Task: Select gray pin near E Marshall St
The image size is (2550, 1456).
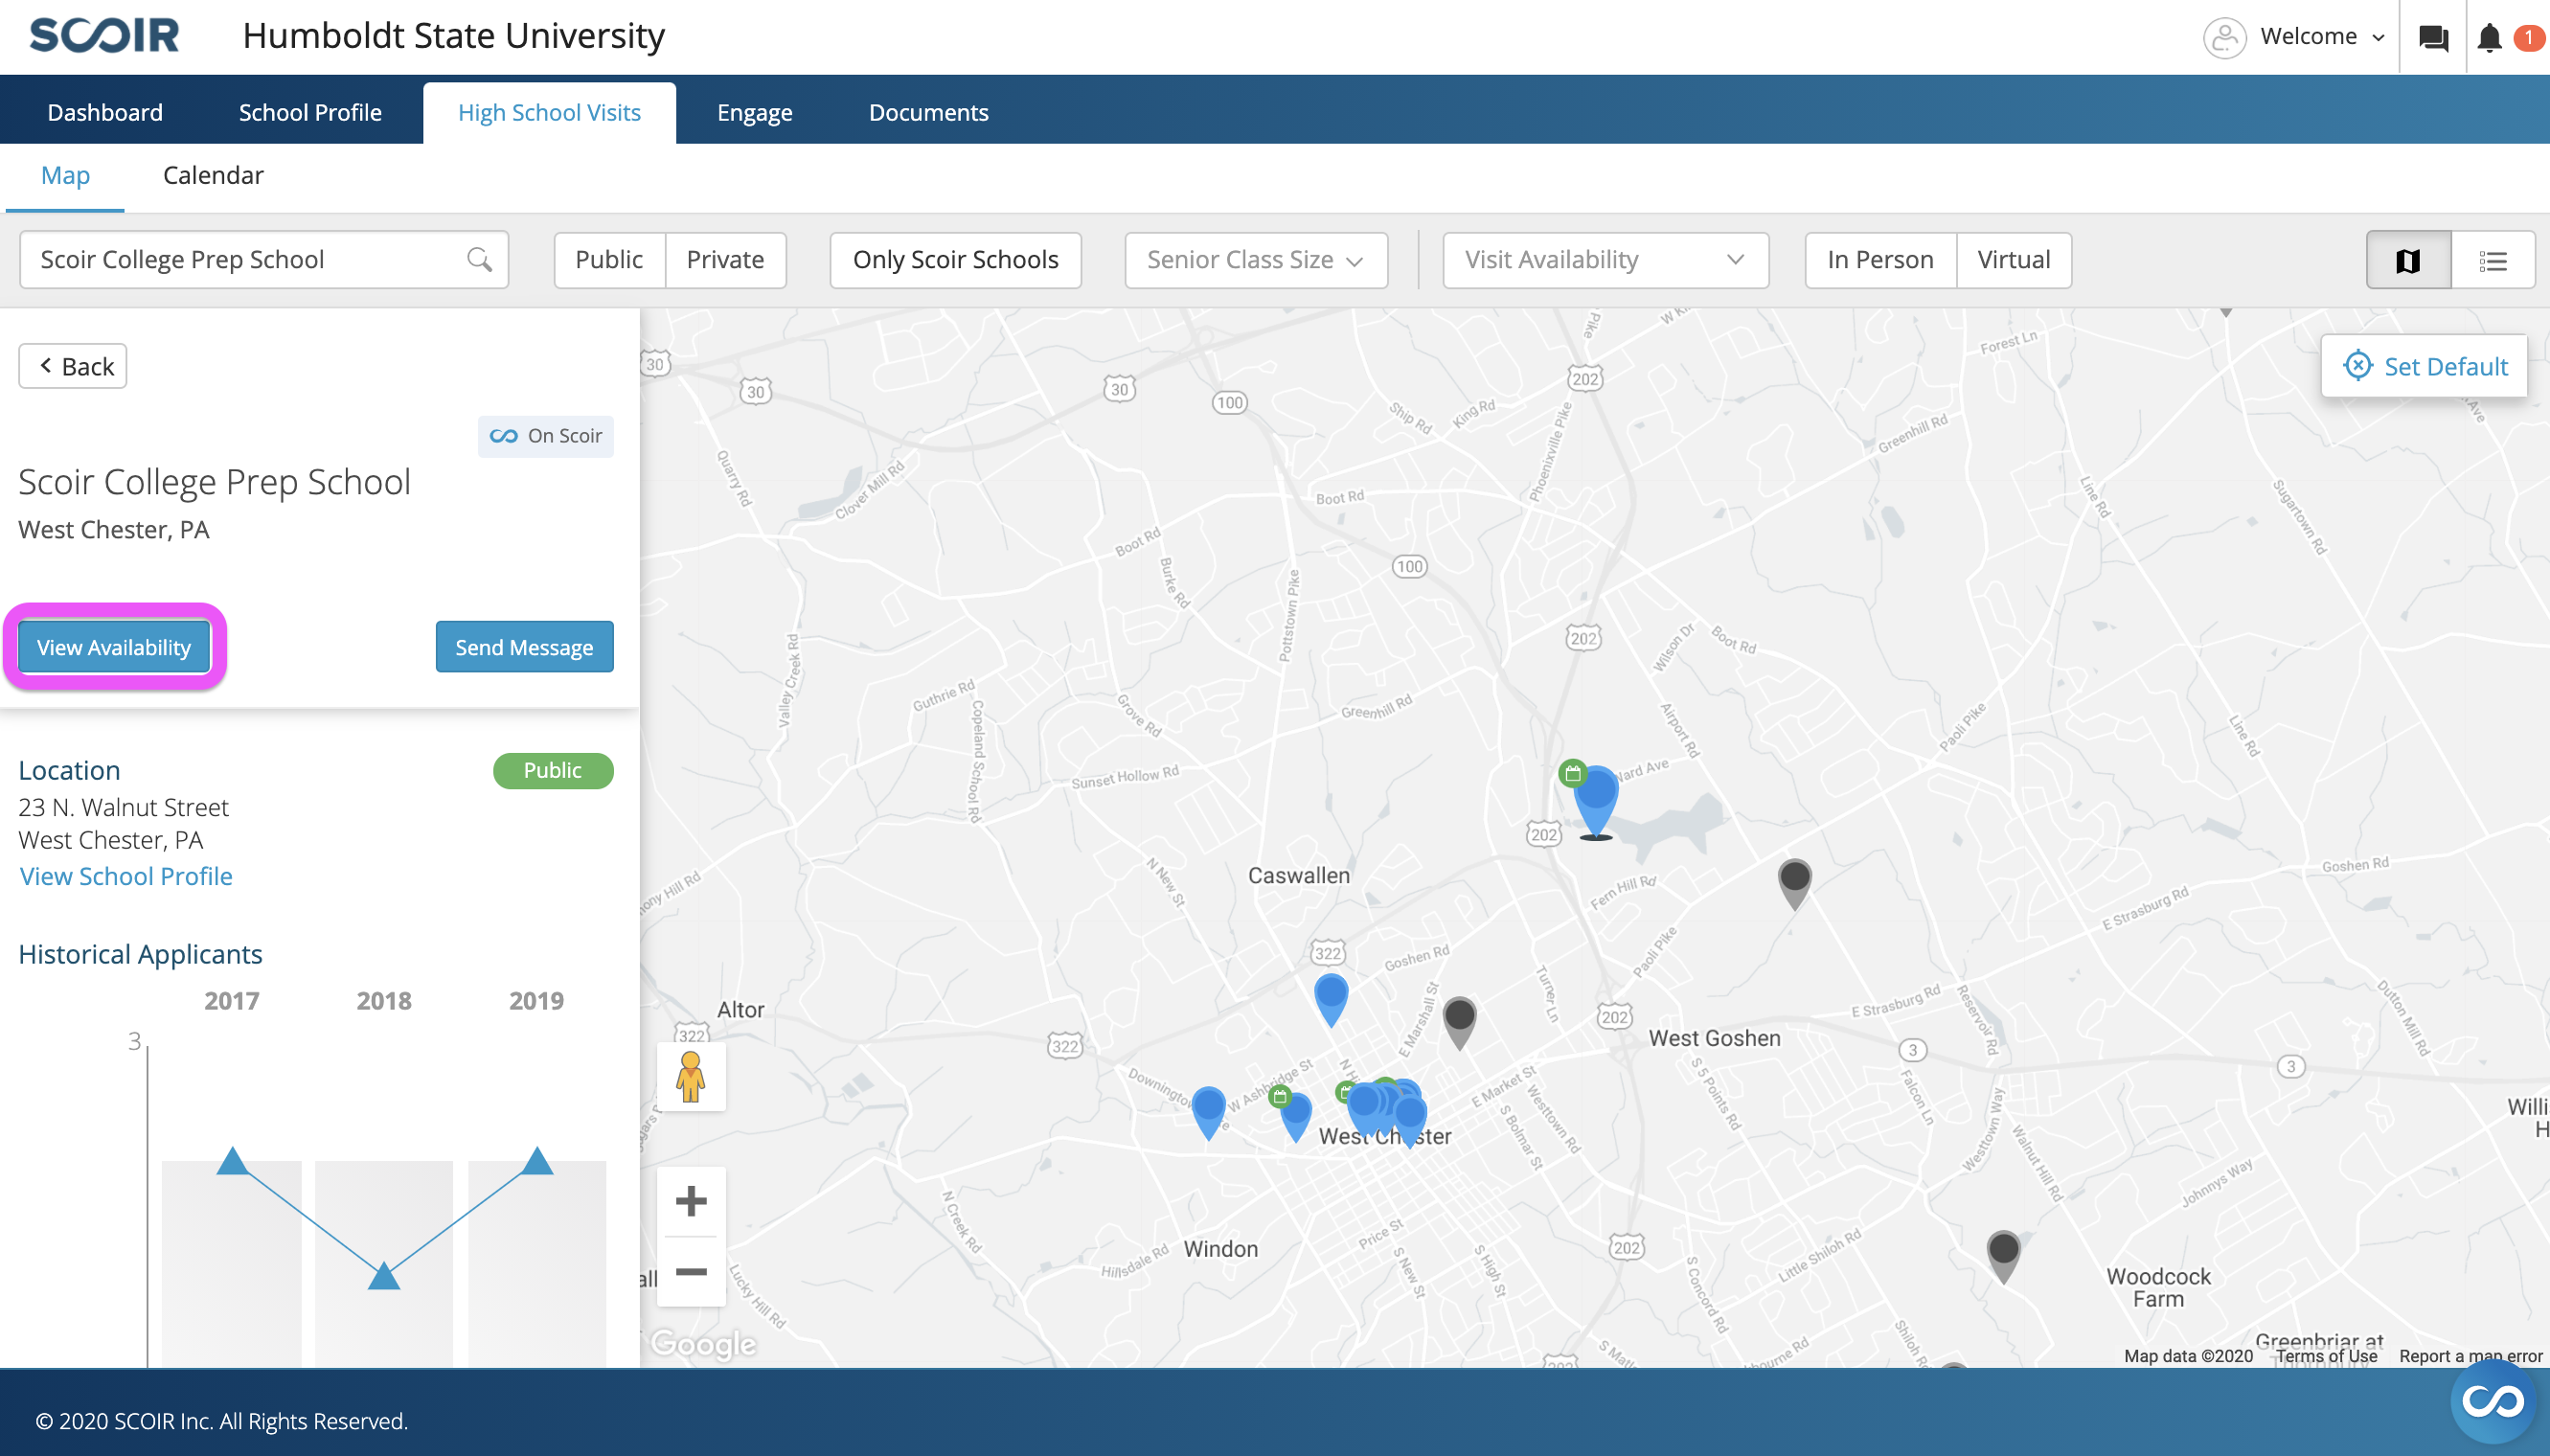Action: click(x=1459, y=1022)
